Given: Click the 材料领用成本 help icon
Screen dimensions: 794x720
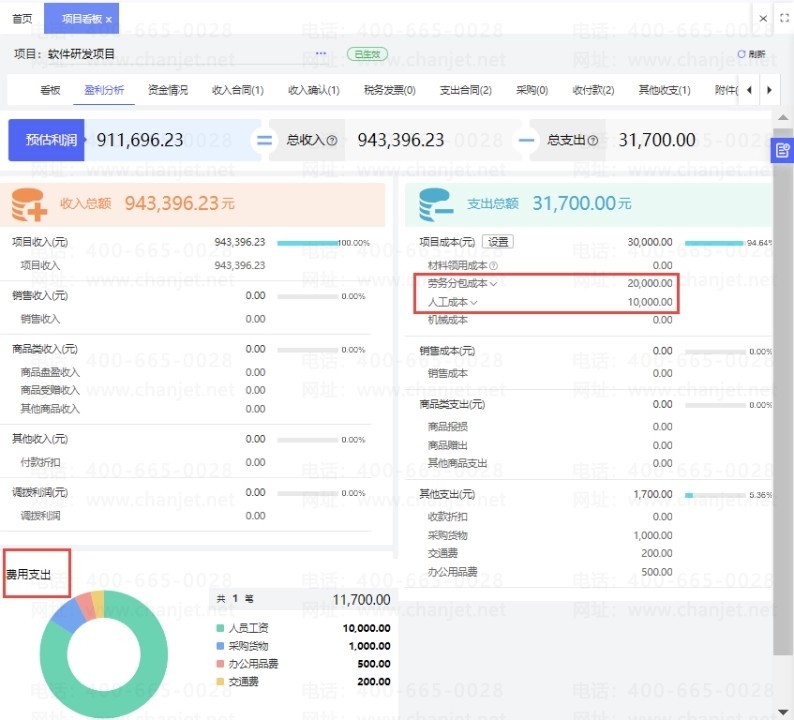Looking at the screenshot, I should (494, 265).
